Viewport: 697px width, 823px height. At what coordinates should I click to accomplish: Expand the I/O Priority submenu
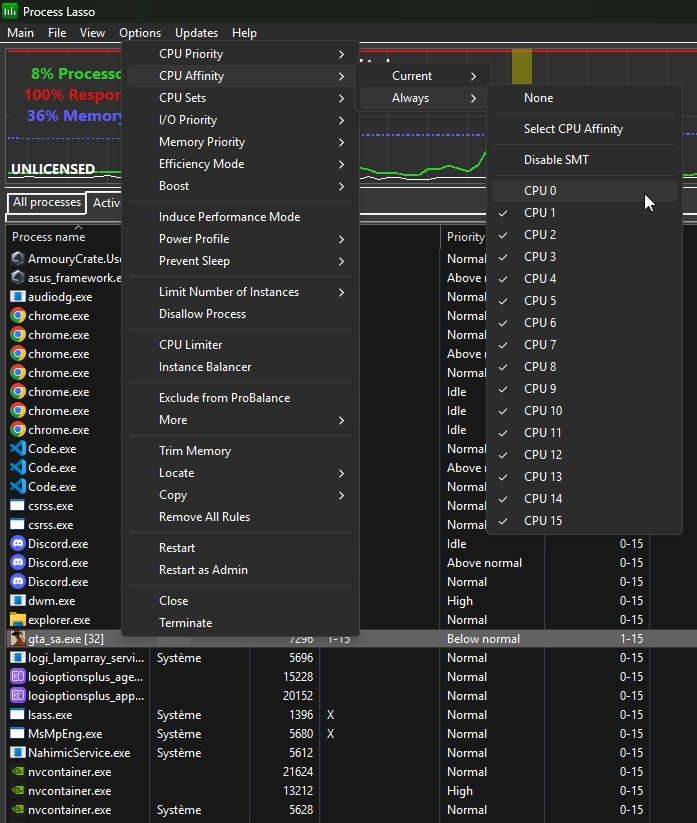point(240,120)
